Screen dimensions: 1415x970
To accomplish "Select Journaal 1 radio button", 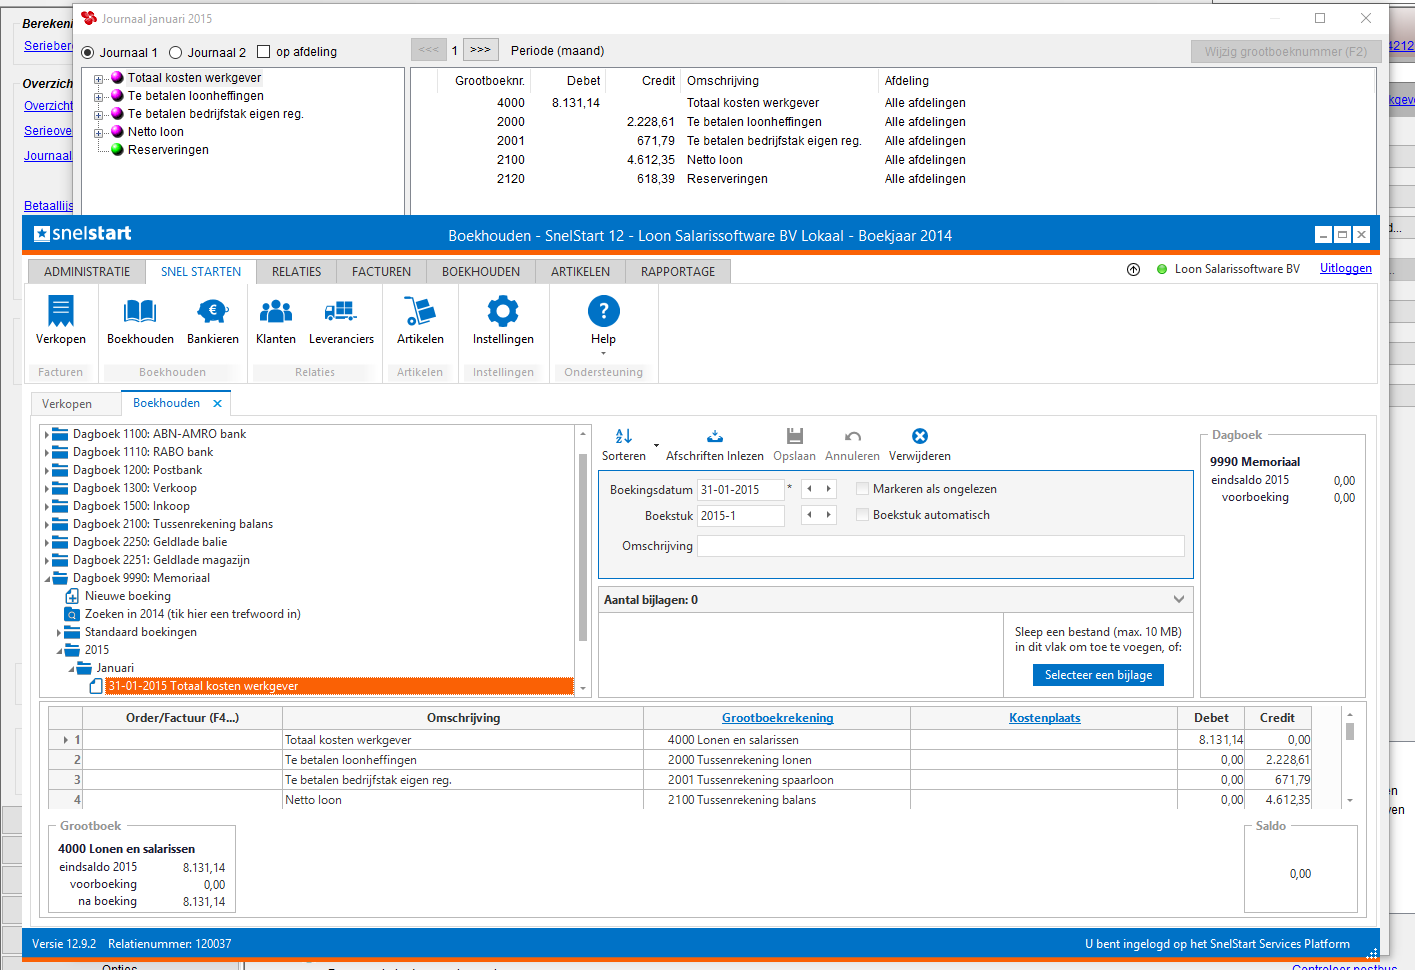I will click(x=88, y=53).
